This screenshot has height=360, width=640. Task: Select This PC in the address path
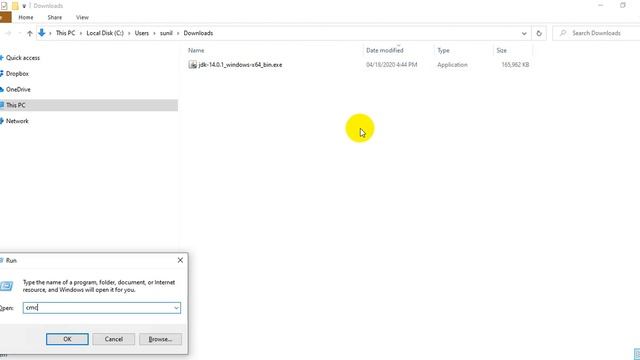(x=65, y=33)
